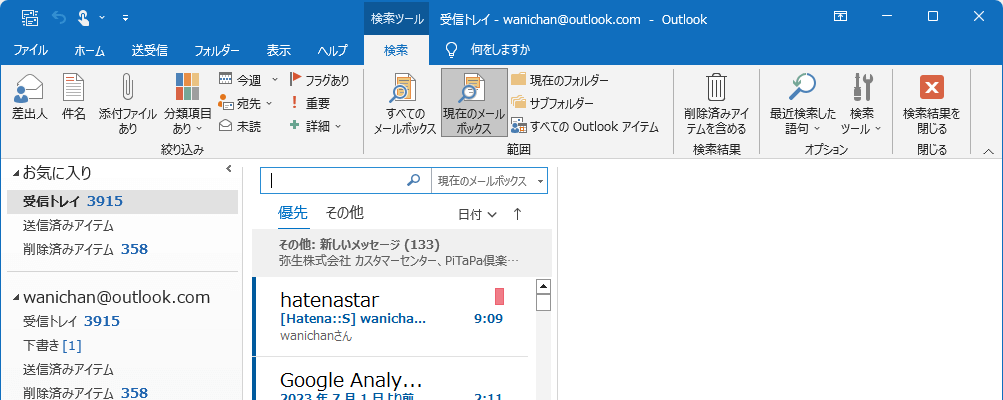
Task: Customize Quick Access Toolbar dropdown
Action: click(125, 18)
